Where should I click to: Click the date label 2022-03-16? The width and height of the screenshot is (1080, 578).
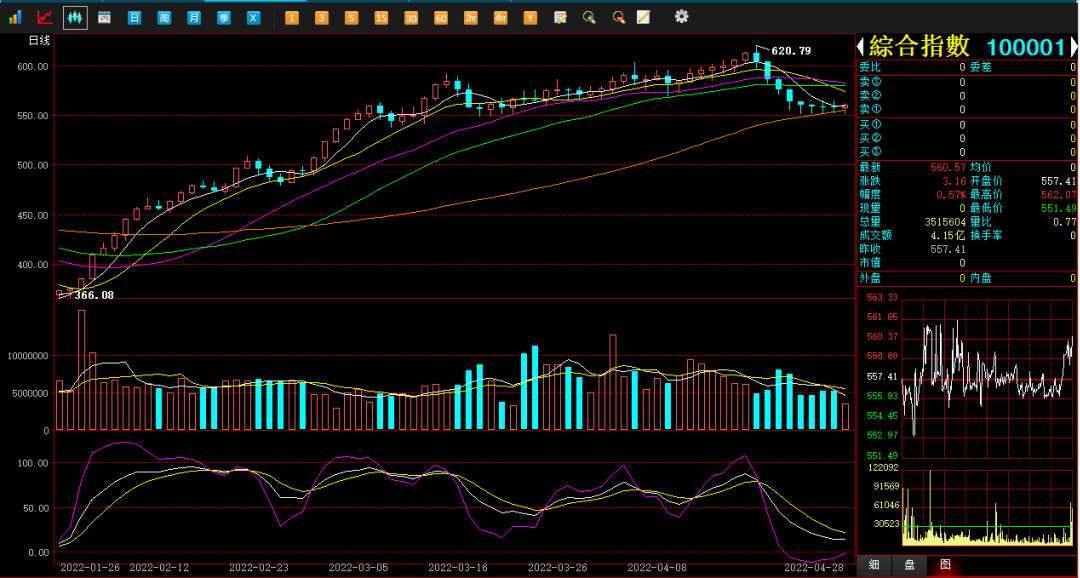[458, 568]
